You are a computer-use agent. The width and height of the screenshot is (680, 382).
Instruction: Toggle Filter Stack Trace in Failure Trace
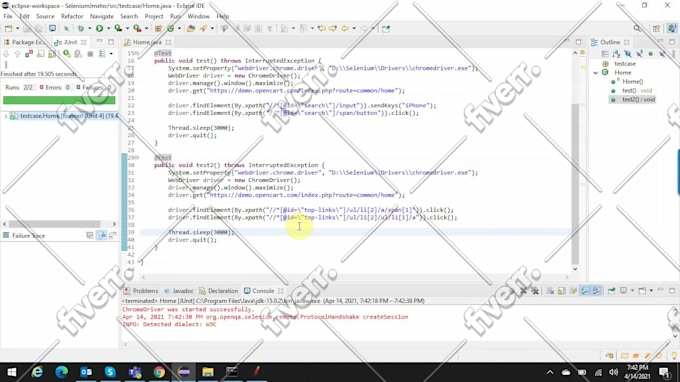pyautogui.click(x=101, y=235)
